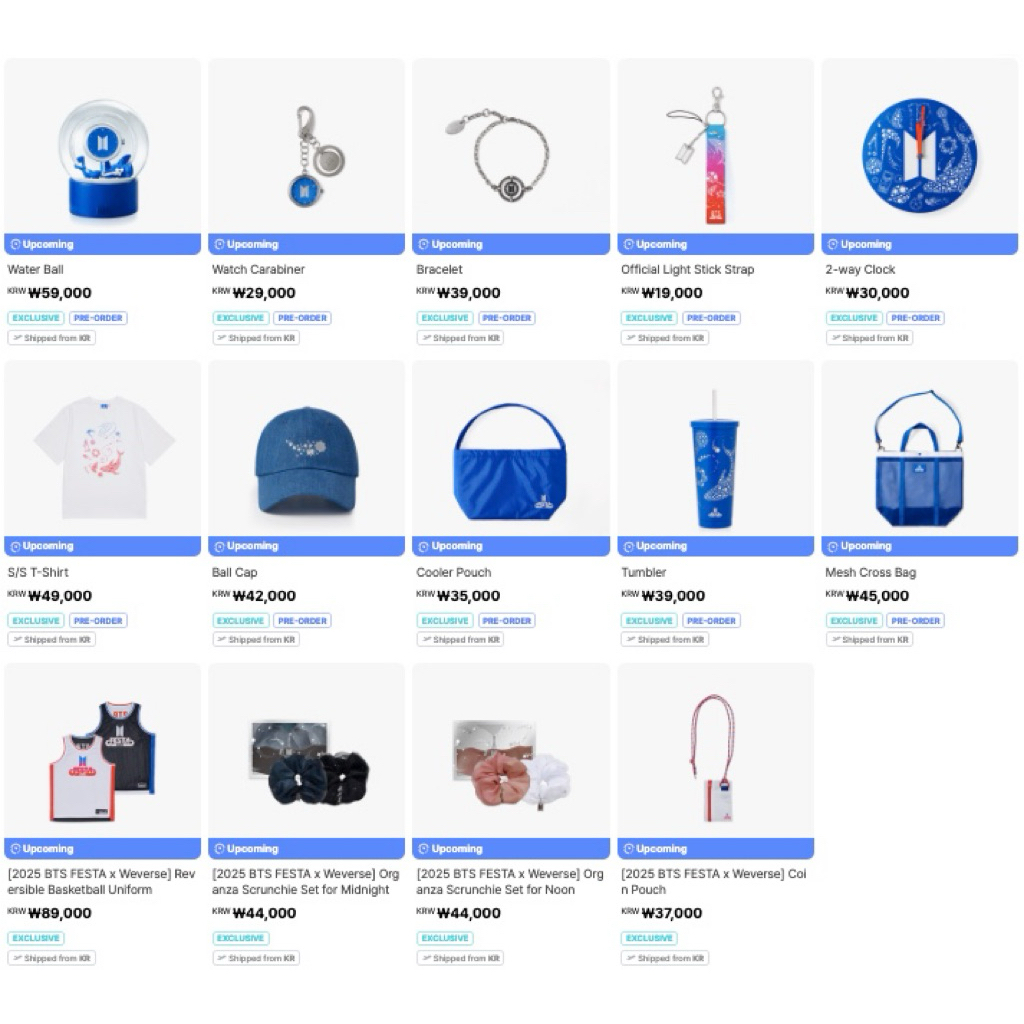Click the Coin Pouch product title
This screenshot has width=1024, height=1024.
pyautogui.click(x=713, y=882)
